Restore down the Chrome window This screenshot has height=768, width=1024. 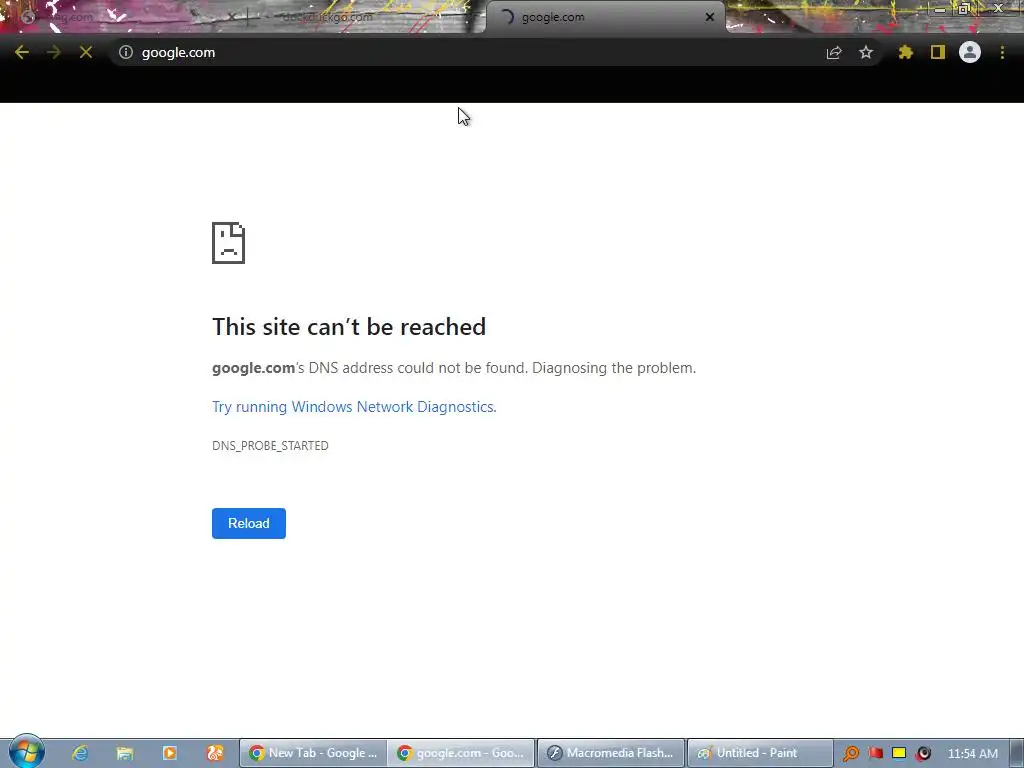point(964,9)
